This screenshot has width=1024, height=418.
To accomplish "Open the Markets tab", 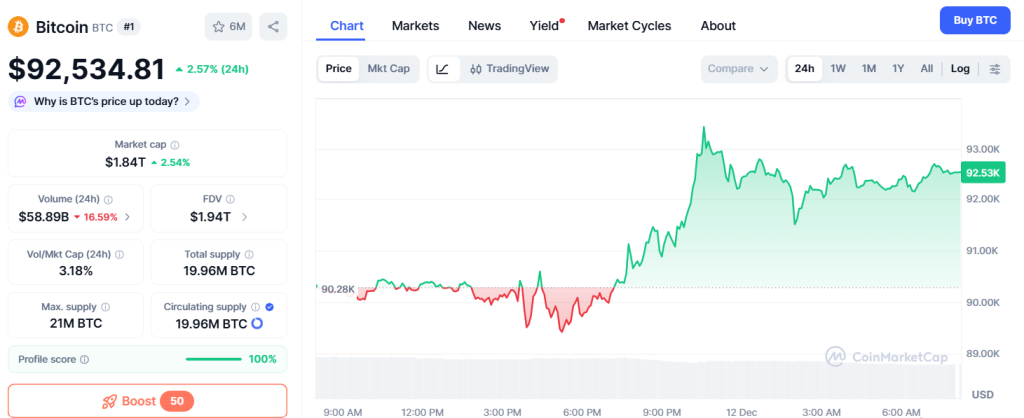I will coord(415,25).
